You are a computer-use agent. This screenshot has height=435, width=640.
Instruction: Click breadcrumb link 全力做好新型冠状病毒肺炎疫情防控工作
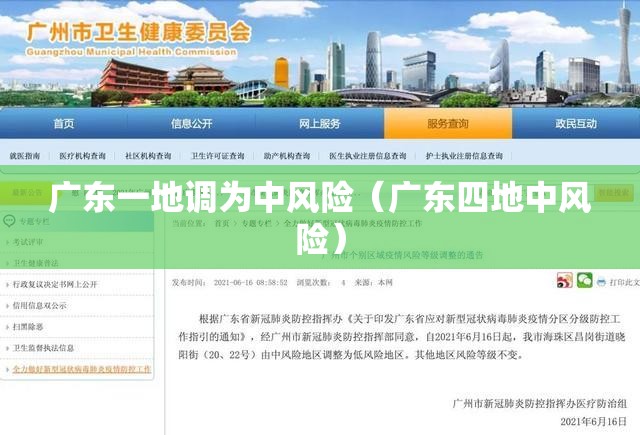(x=353, y=223)
